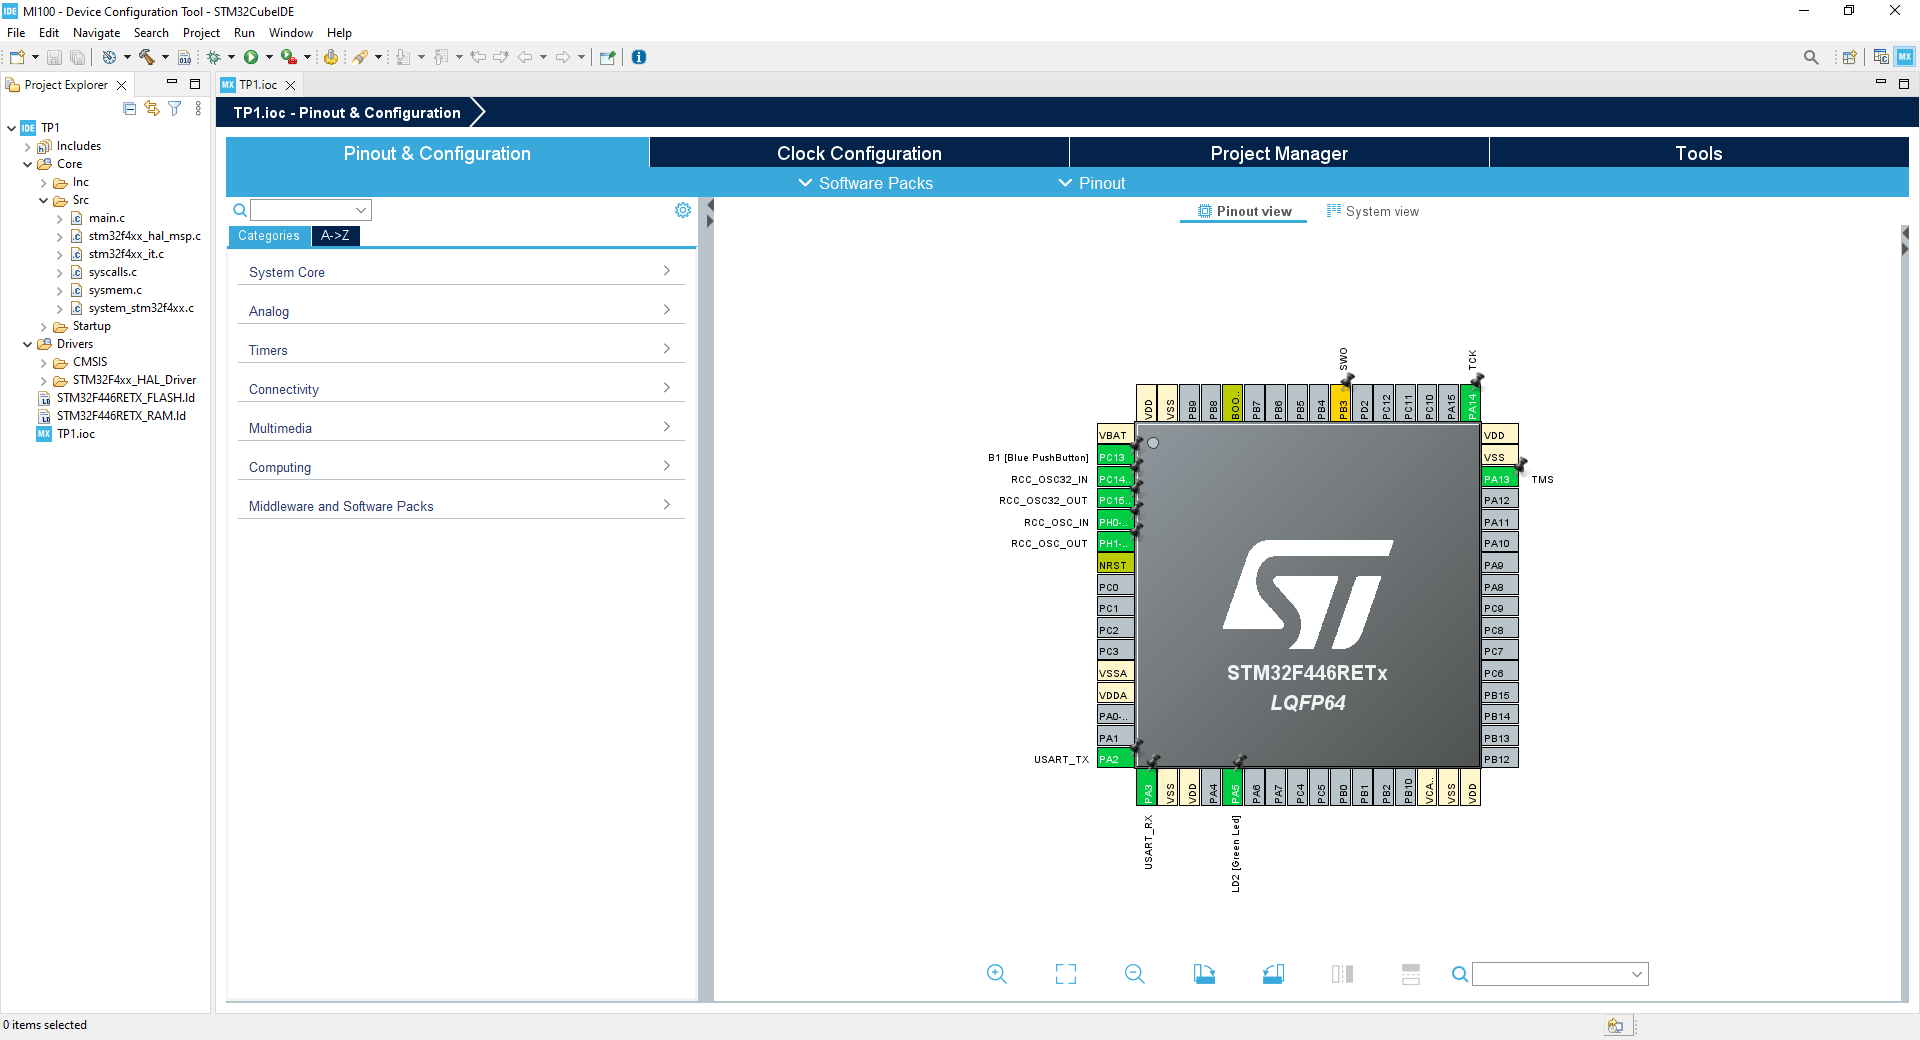
Task: Rotate the chip view counter-clockwise
Action: (1273, 974)
